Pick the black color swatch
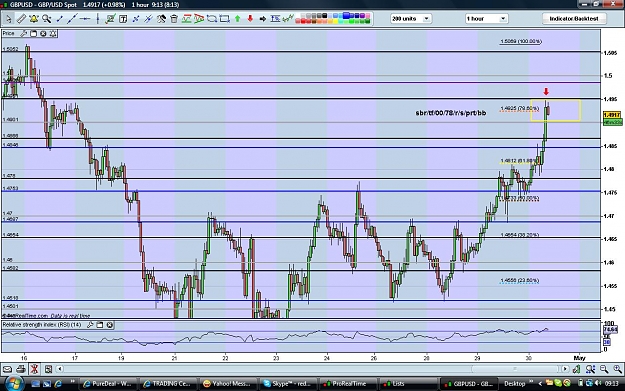The image size is (625, 391). click(325, 16)
